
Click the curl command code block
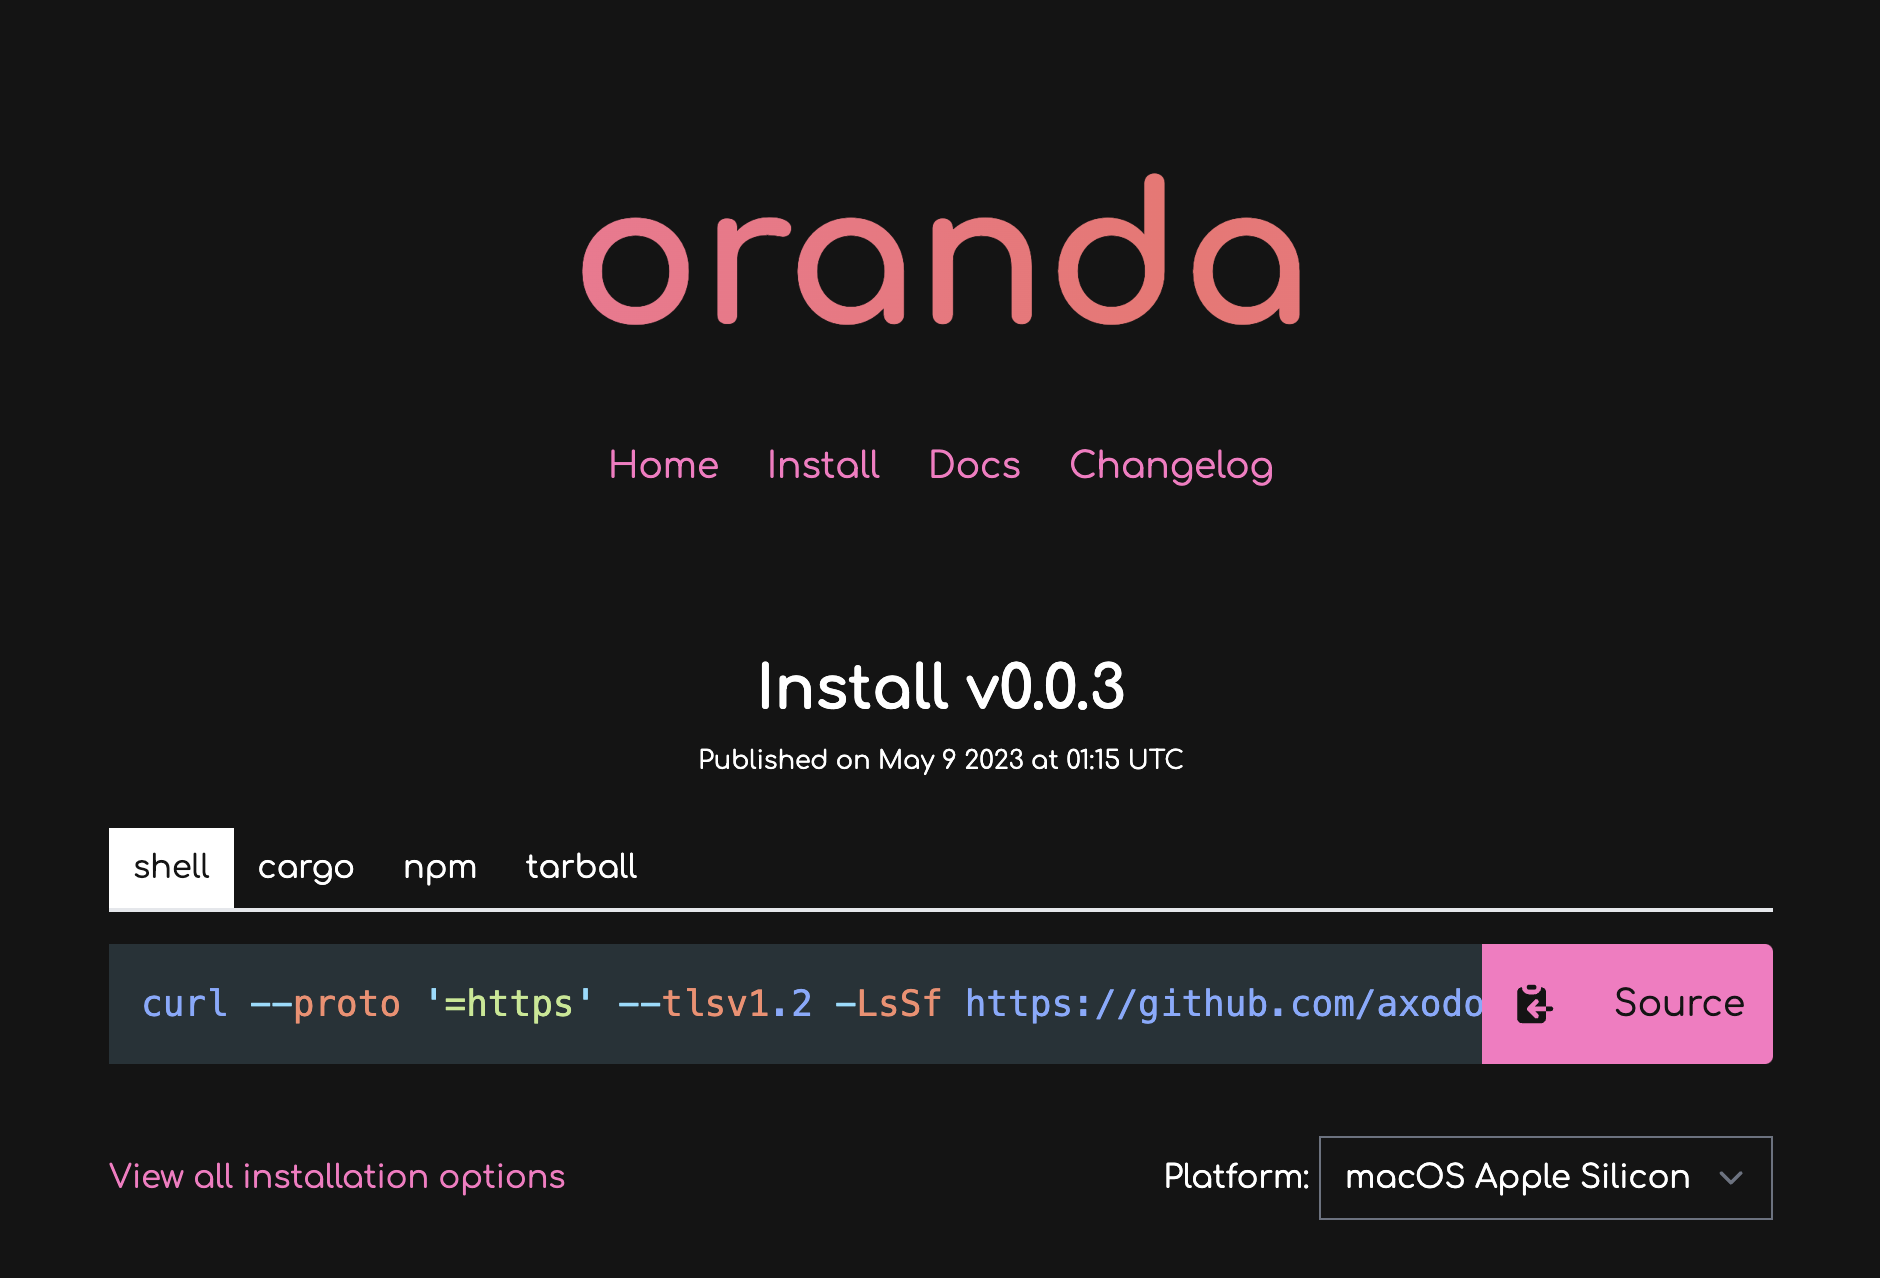(795, 1004)
